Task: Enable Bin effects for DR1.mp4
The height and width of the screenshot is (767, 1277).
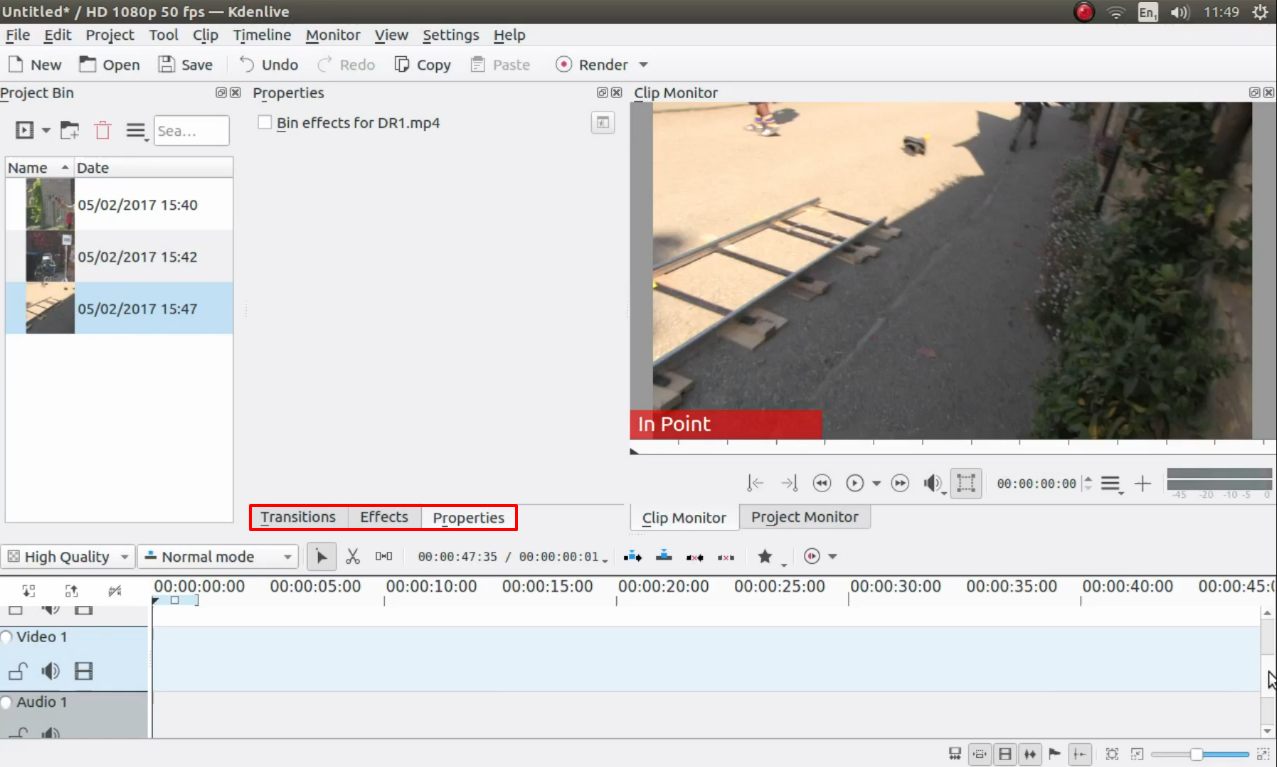Action: pos(264,122)
